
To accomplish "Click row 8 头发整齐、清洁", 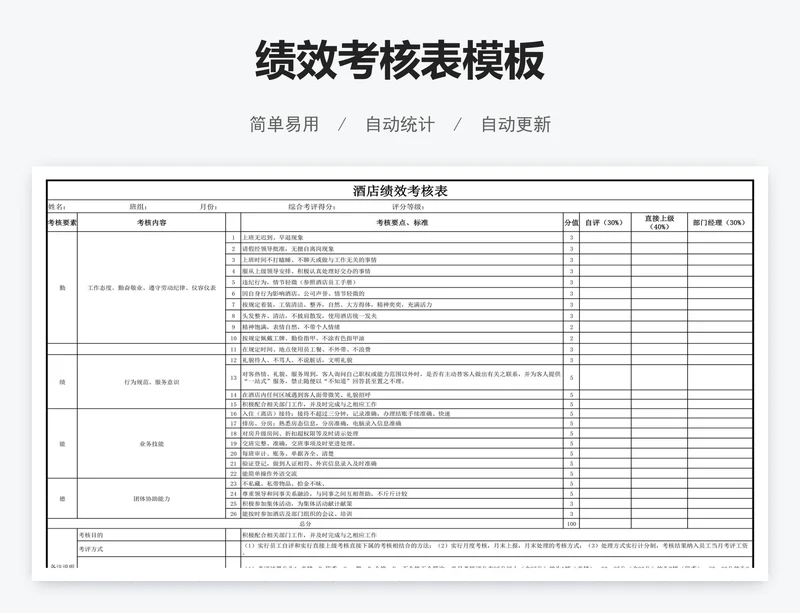I will point(402,316).
